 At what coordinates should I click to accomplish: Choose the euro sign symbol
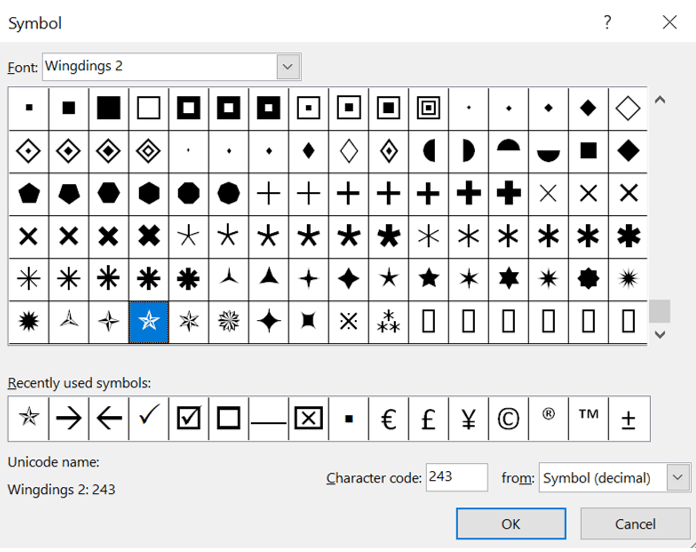click(x=389, y=418)
